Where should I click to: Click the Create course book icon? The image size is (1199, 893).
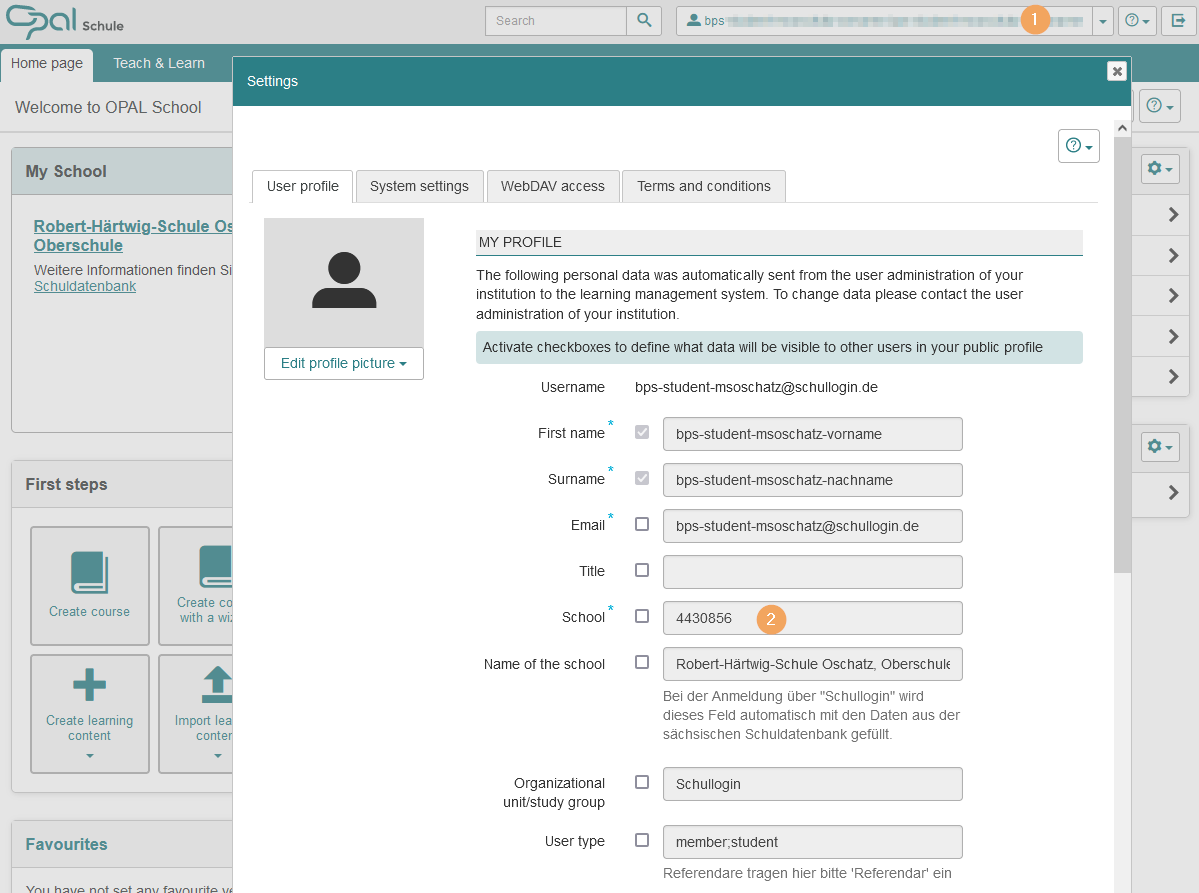(x=90, y=573)
